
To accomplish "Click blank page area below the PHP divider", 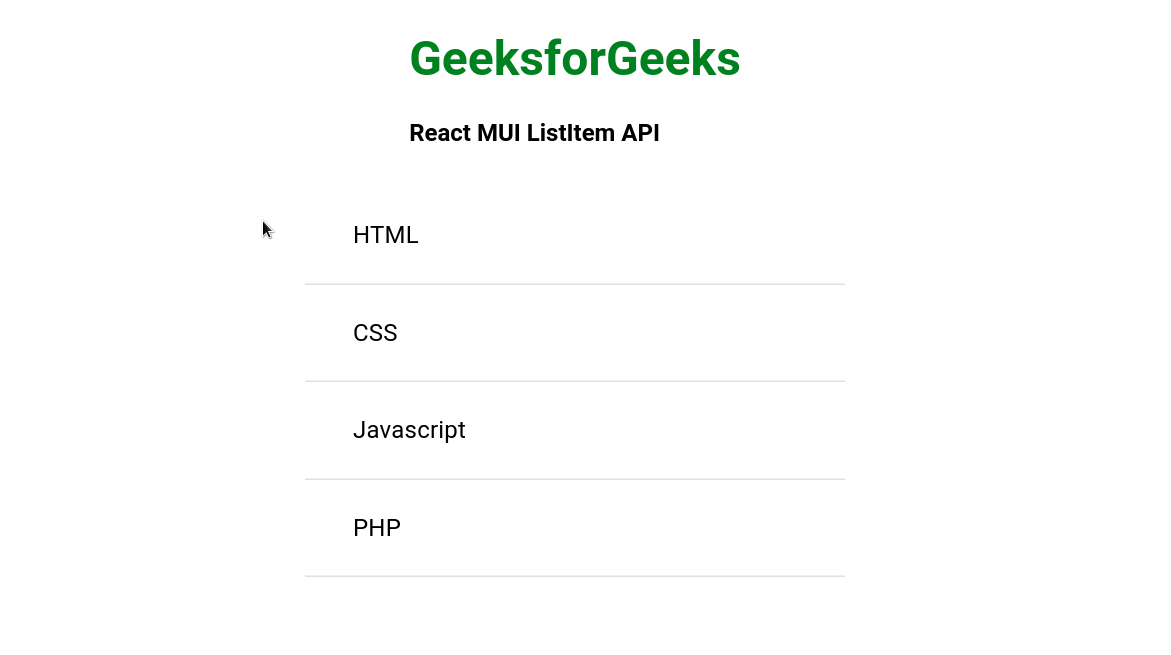I will click(575, 616).
